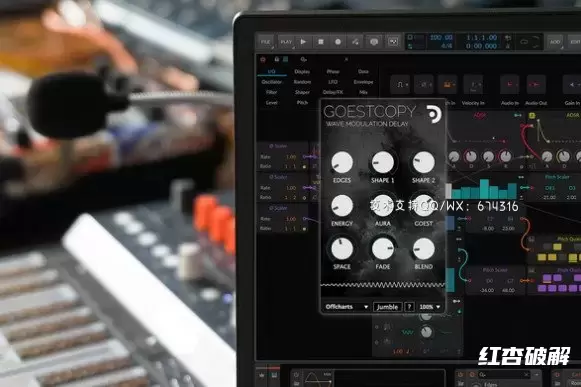Open the Offcharts preset dropdown

pos(346,307)
